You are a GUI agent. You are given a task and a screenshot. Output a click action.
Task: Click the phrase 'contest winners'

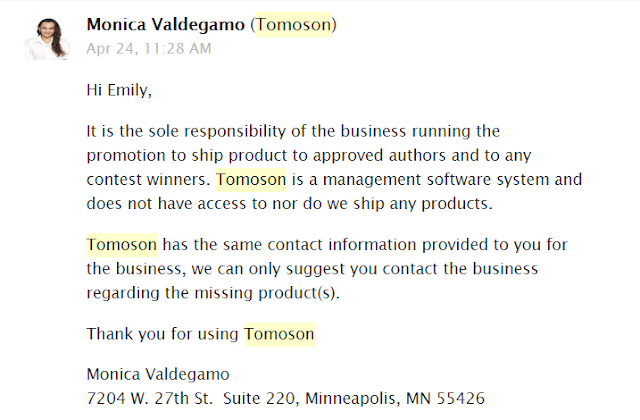(x=148, y=180)
